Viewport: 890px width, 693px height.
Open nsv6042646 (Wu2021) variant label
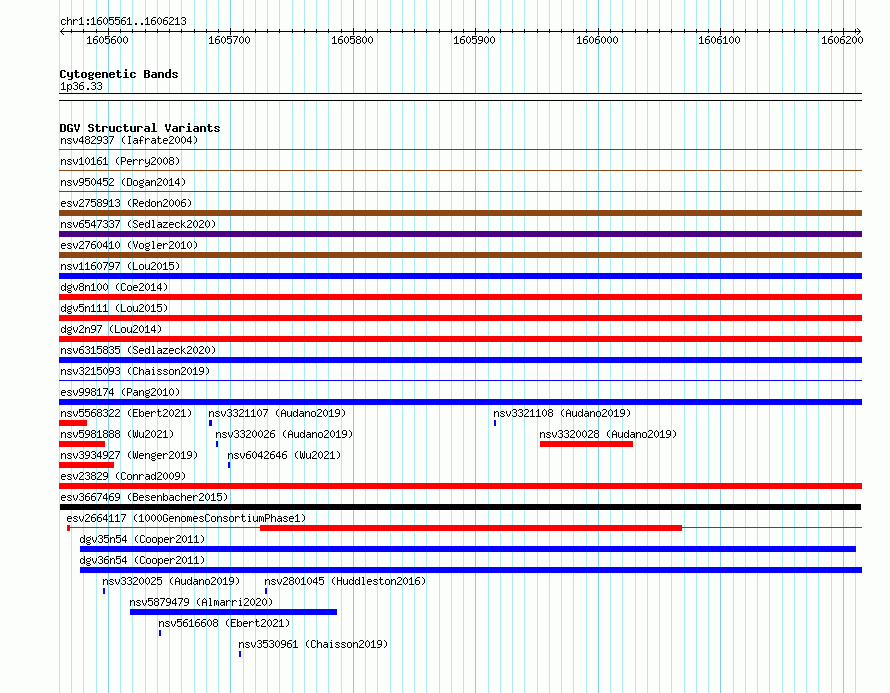pyautogui.click(x=284, y=455)
